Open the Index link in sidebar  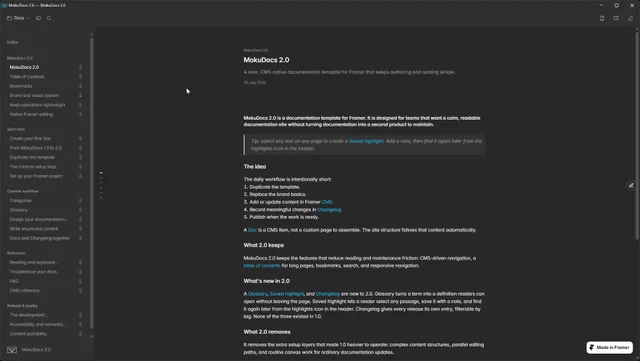(12, 42)
